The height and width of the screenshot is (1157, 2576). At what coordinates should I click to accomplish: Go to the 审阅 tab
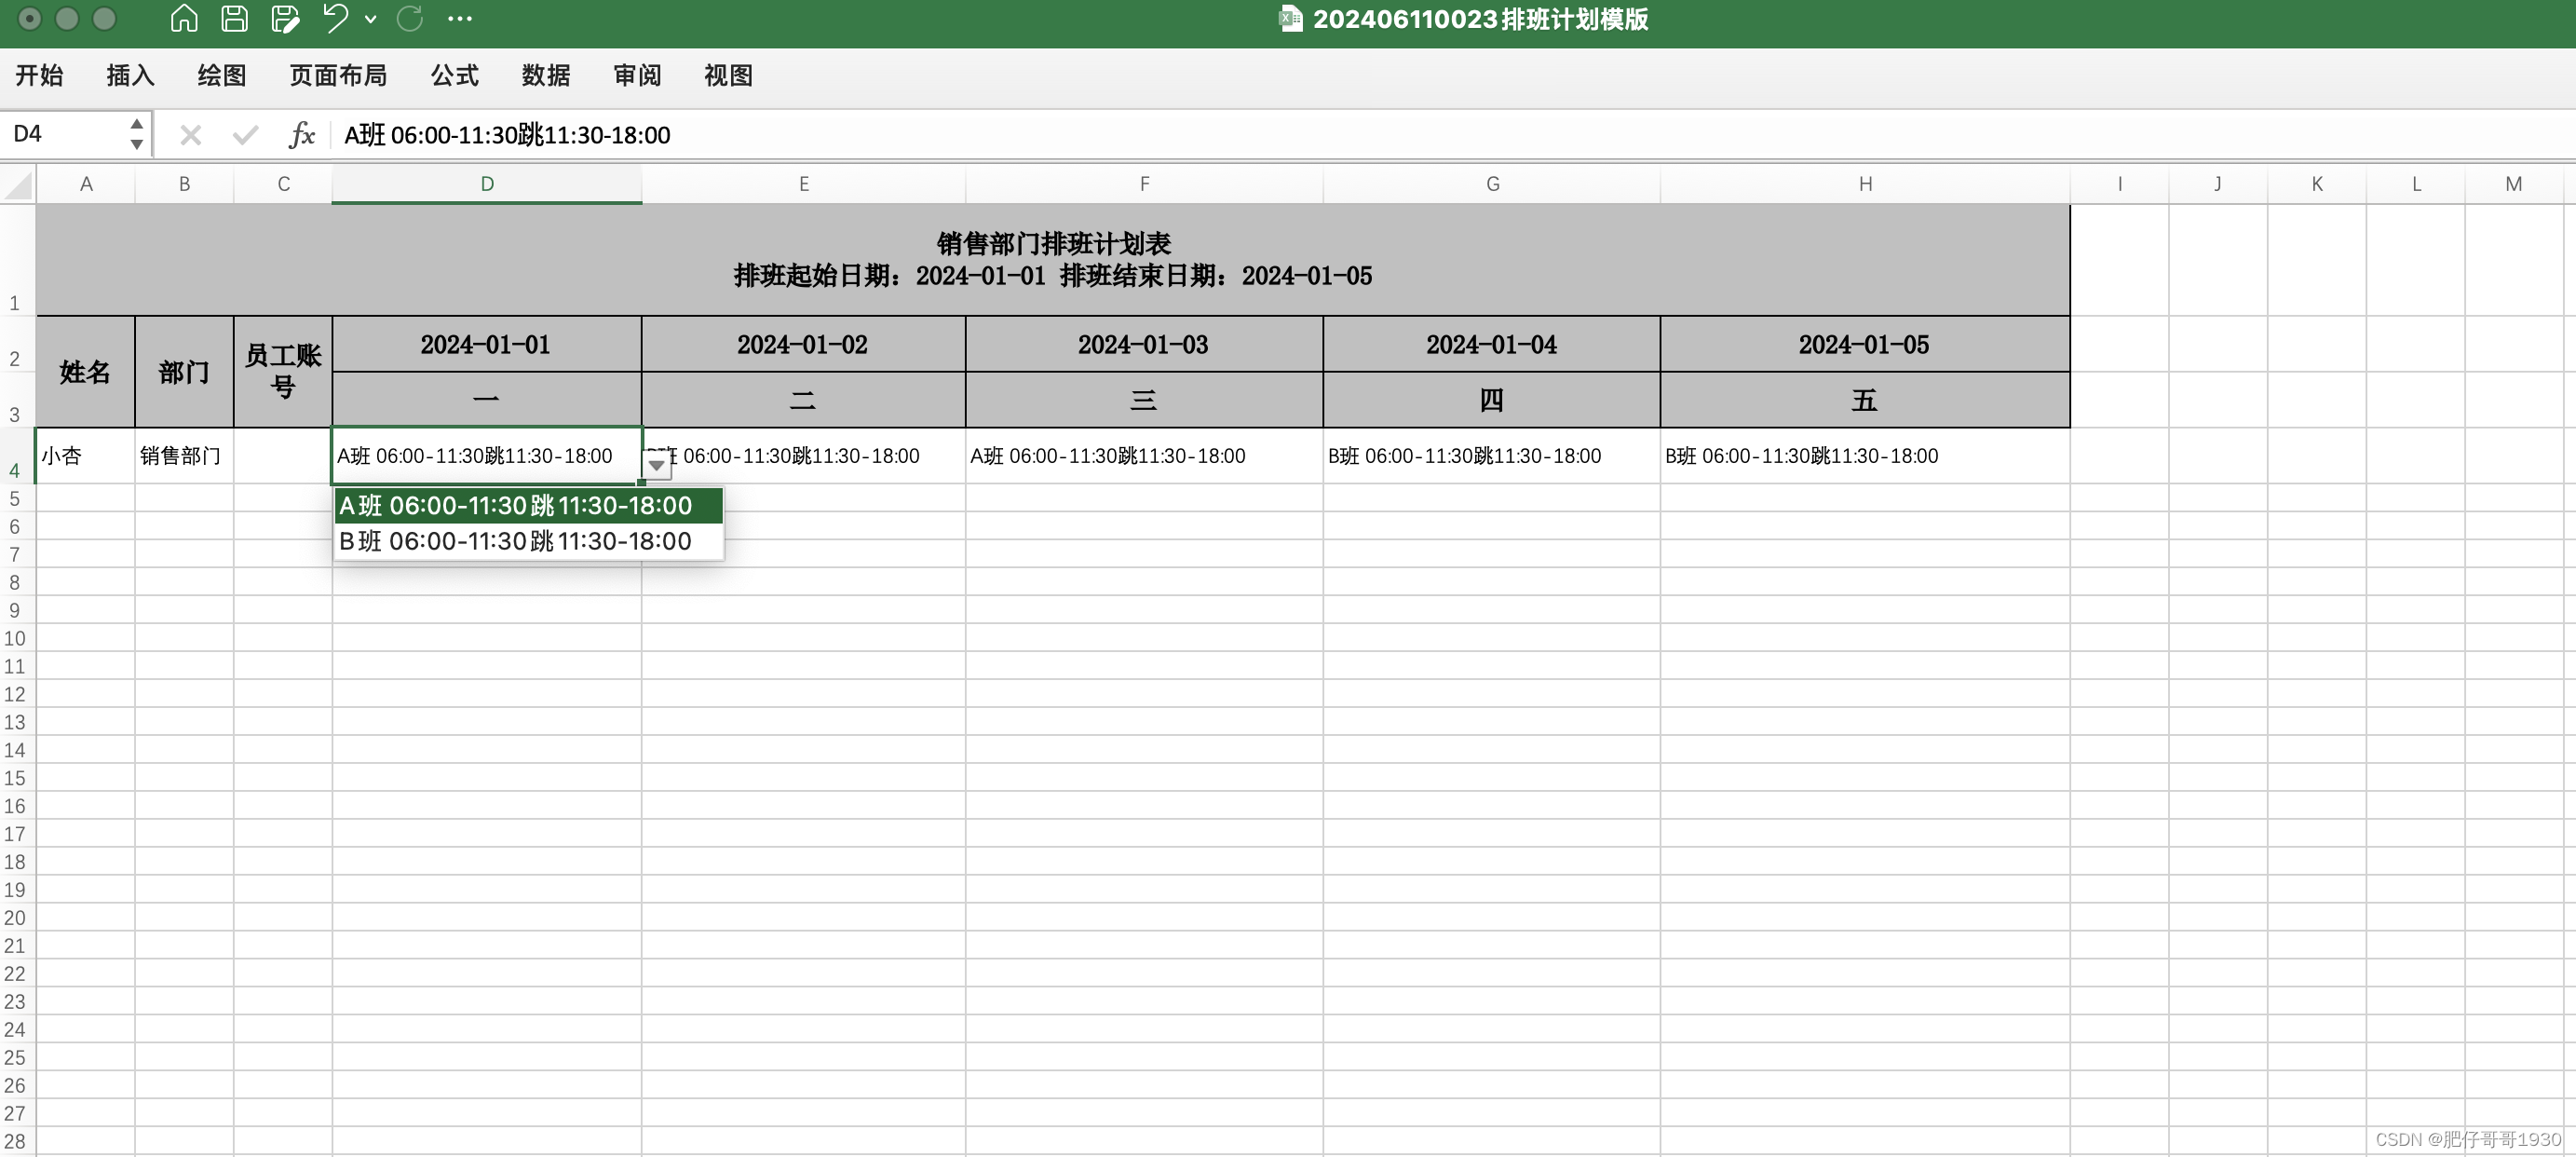637,75
